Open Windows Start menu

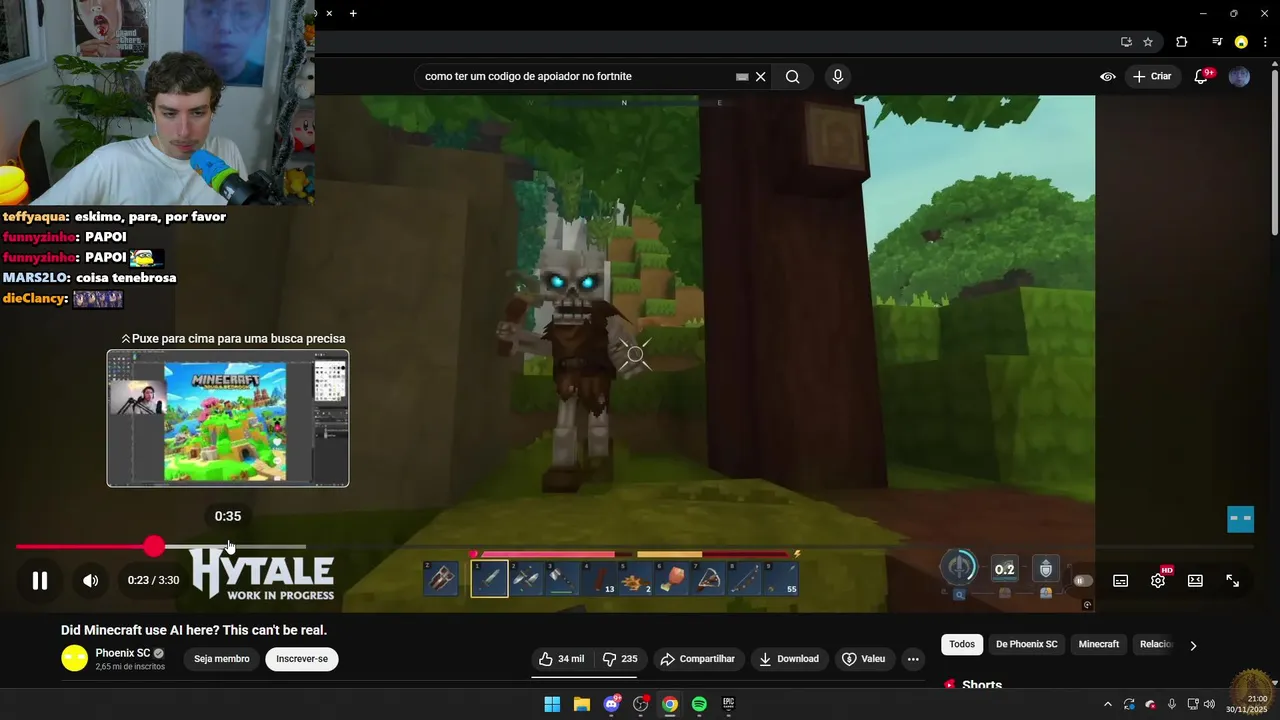(552, 704)
